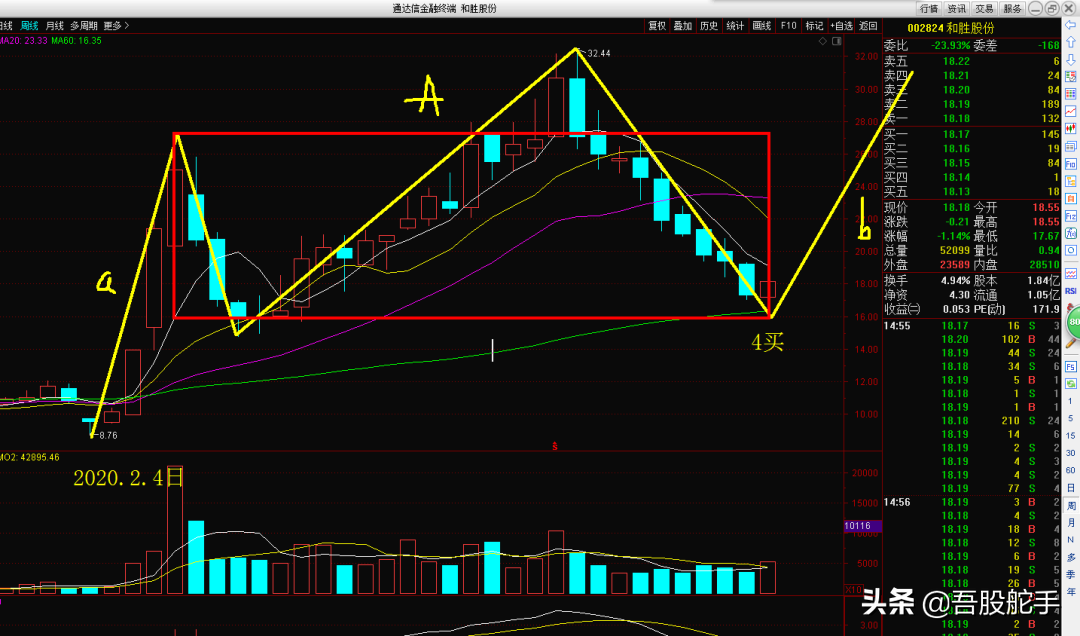Open the 统计 statistics menu
The height and width of the screenshot is (636, 1080).
[x=735, y=25]
